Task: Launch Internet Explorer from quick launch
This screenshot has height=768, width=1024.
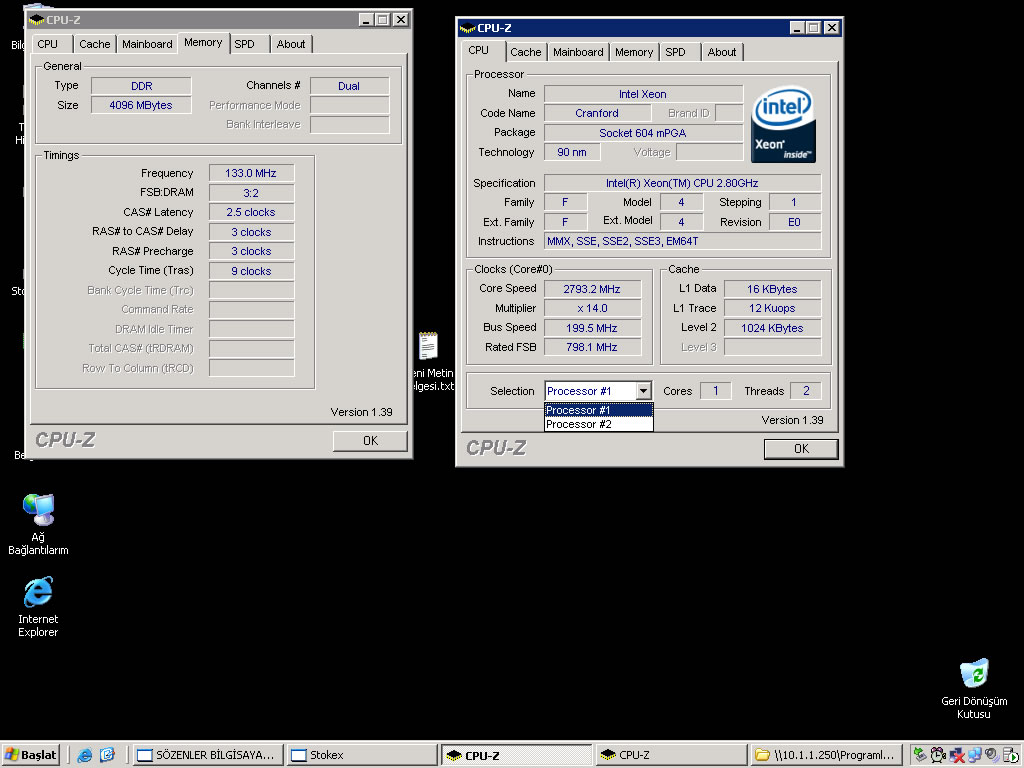Action: pos(85,755)
